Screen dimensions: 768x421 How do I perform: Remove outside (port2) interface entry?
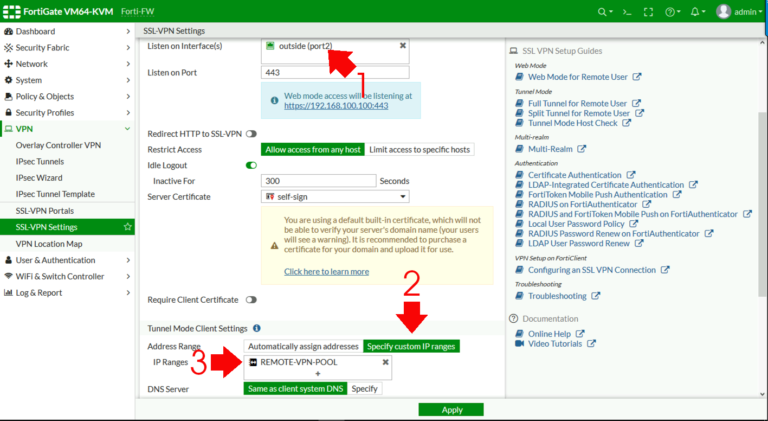pos(403,46)
